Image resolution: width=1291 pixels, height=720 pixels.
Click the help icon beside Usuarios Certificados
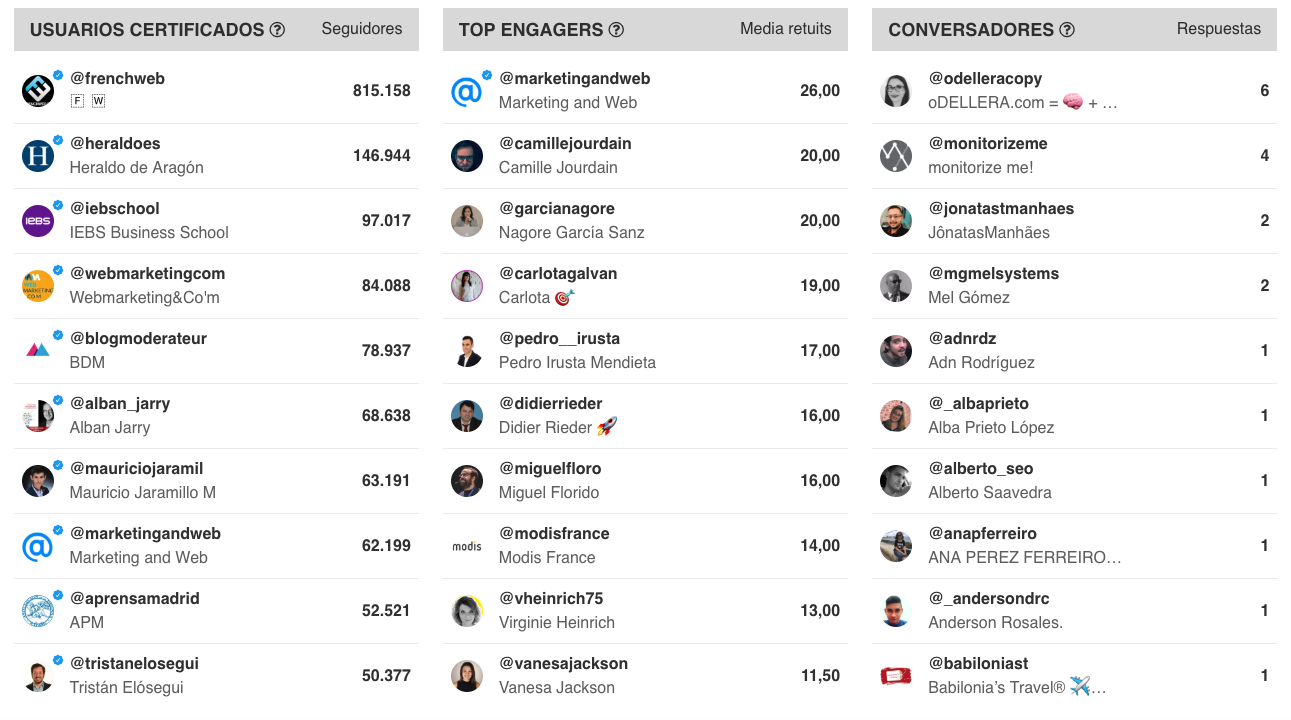(277, 30)
